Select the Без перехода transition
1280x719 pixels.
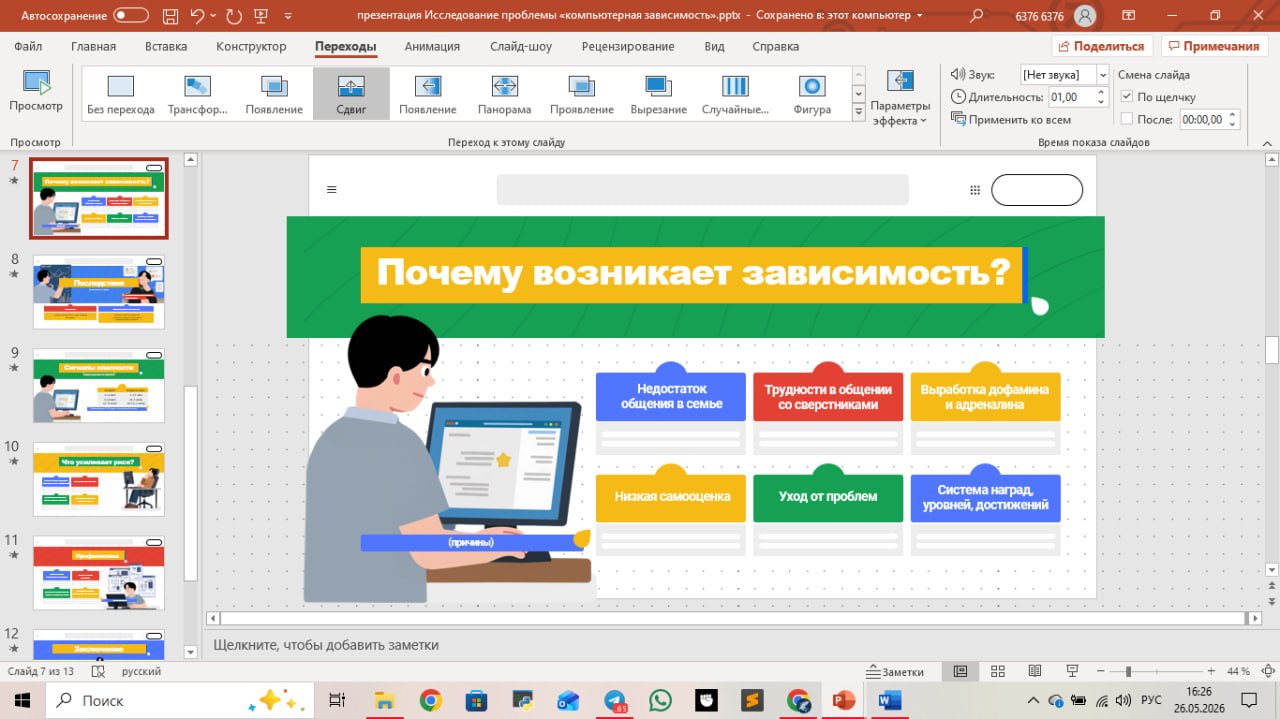tap(120, 95)
